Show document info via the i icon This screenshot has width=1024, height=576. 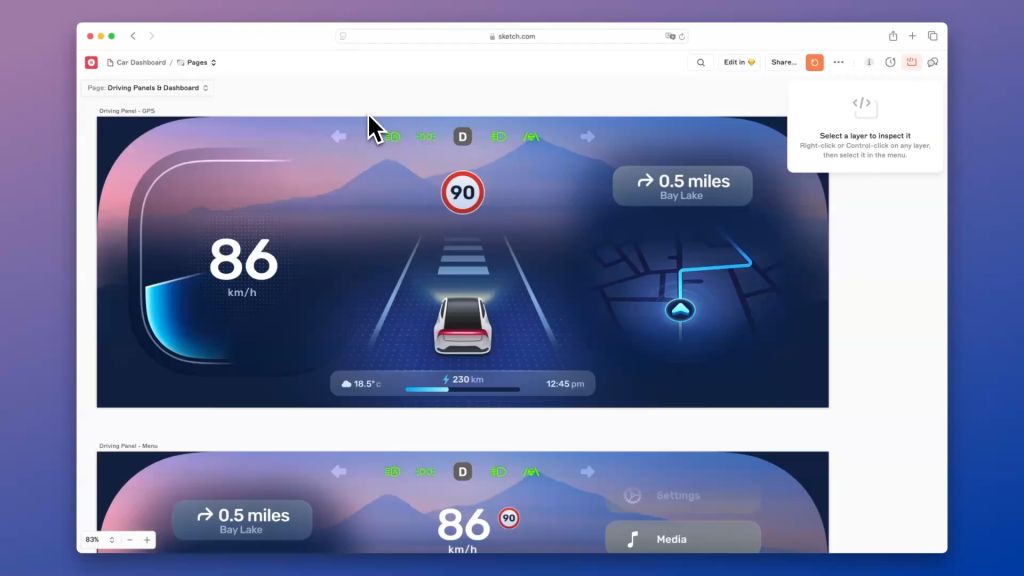point(869,63)
